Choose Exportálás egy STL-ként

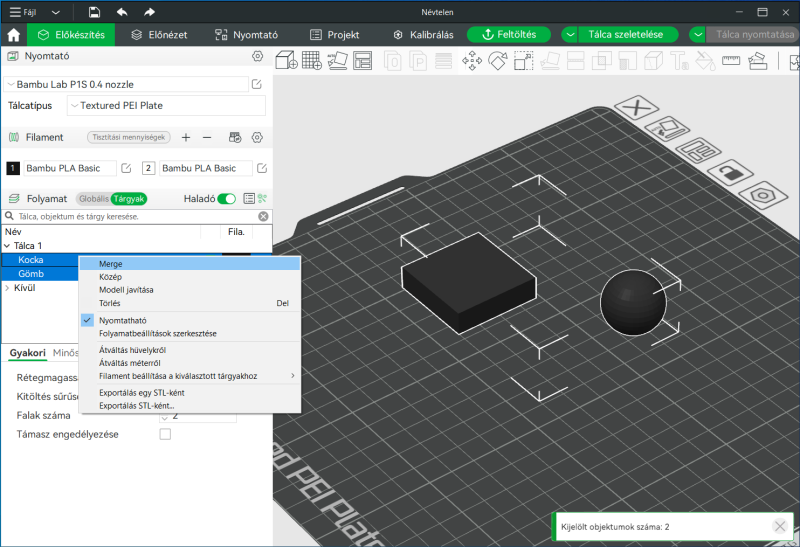tap(190, 393)
